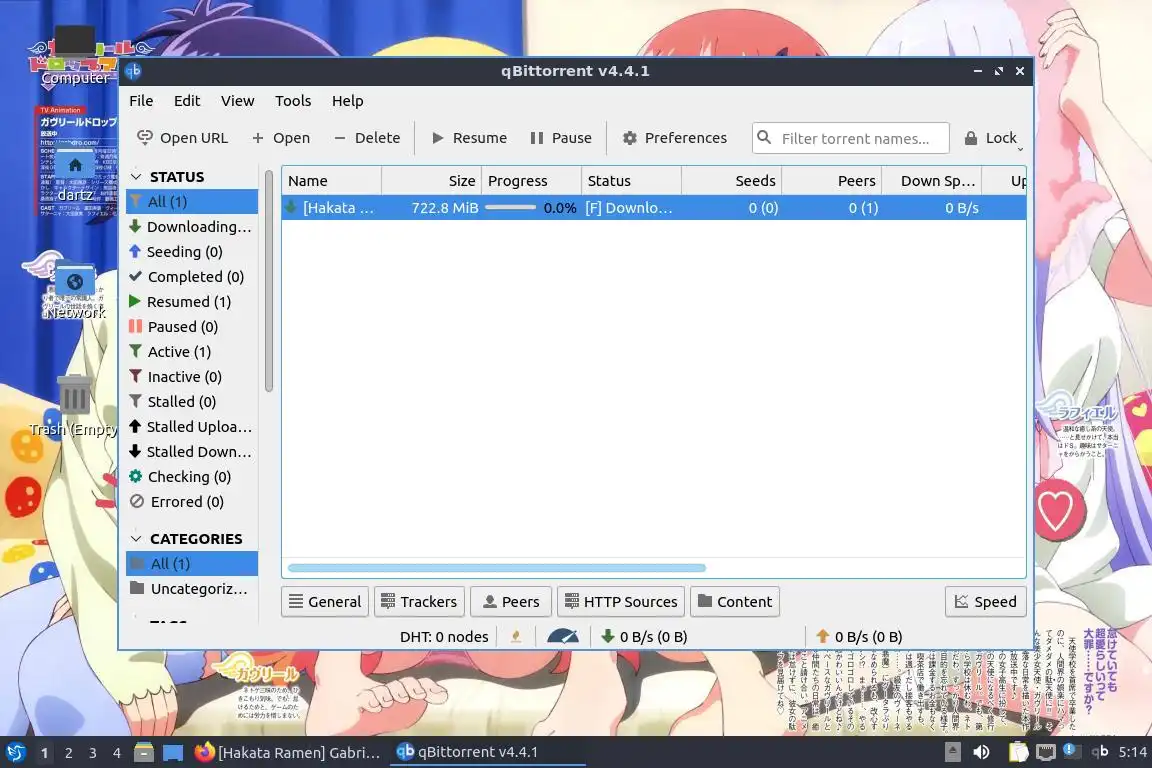Delete the selected torrent via toolbar
This screenshot has height=768, width=1152.
click(367, 138)
